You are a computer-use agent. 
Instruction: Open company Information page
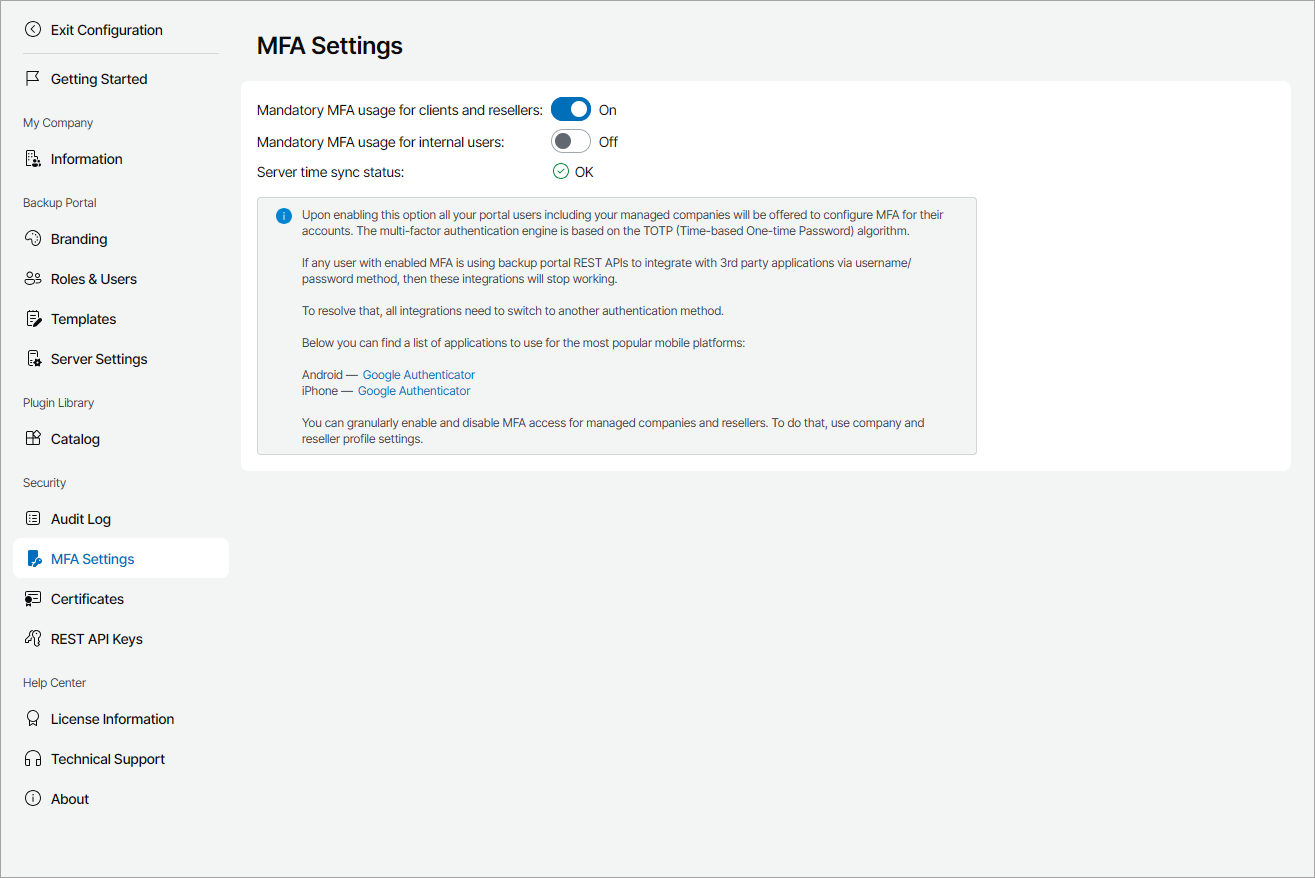[x=86, y=159]
